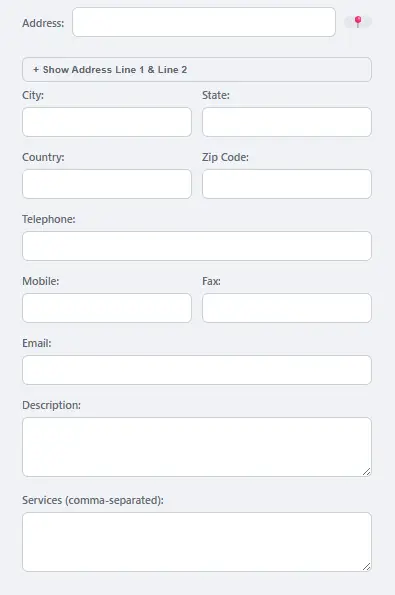Focus the Zip Code field

click(x=287, y=184)
